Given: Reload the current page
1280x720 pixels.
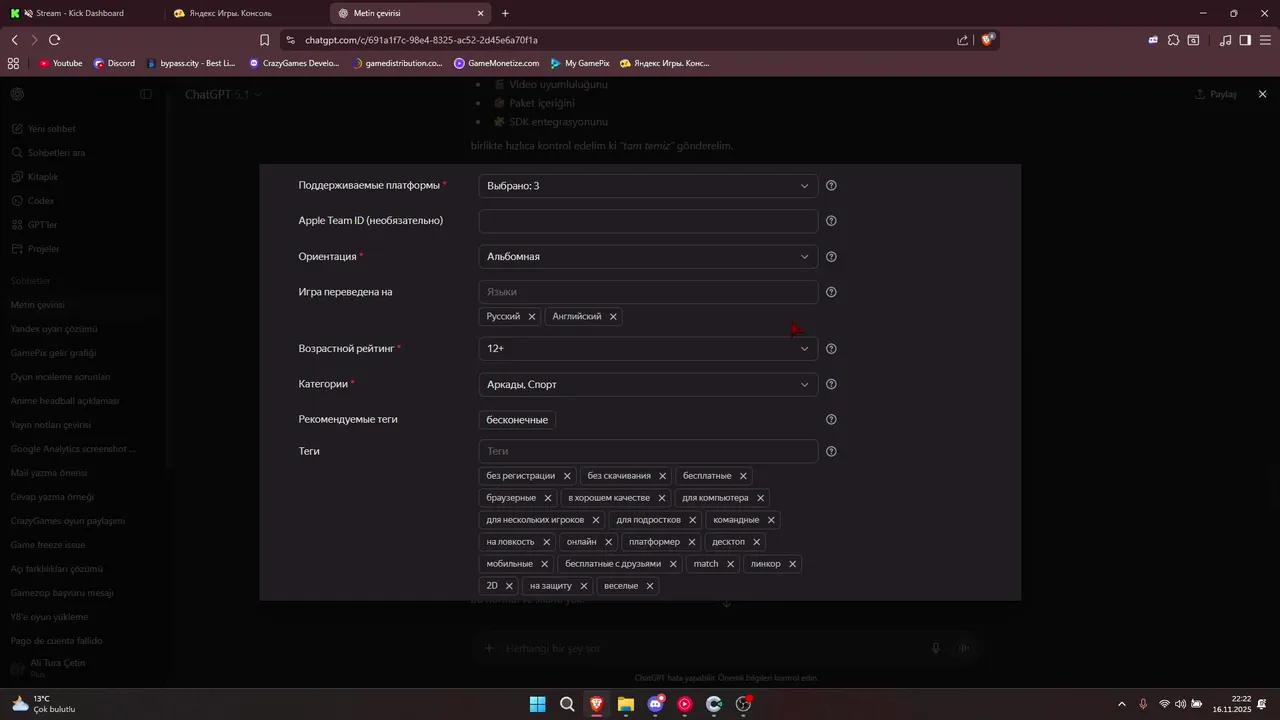Looking at the screenshot, I should point(54,40).
